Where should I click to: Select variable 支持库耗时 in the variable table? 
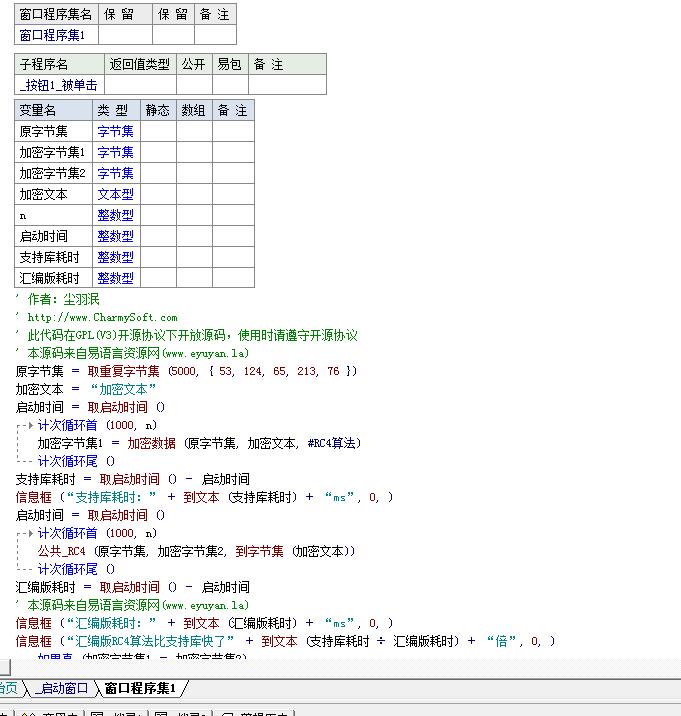click(53, 257)
